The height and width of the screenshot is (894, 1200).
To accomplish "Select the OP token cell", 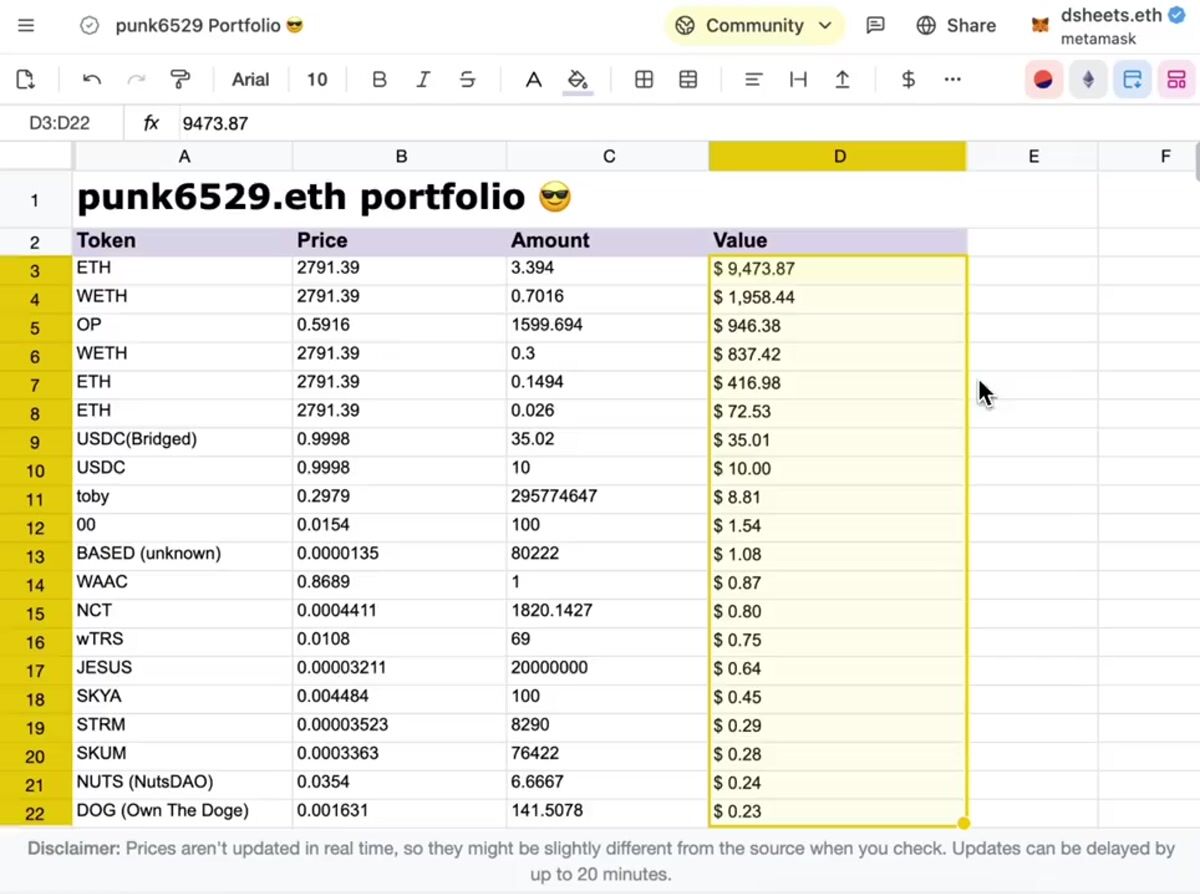I will pos(184,326).
